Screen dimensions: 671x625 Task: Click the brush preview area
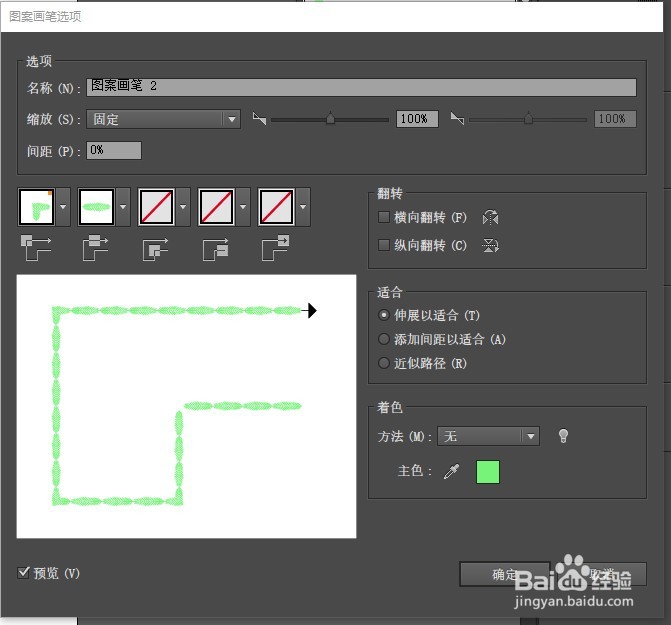(186, 406)
